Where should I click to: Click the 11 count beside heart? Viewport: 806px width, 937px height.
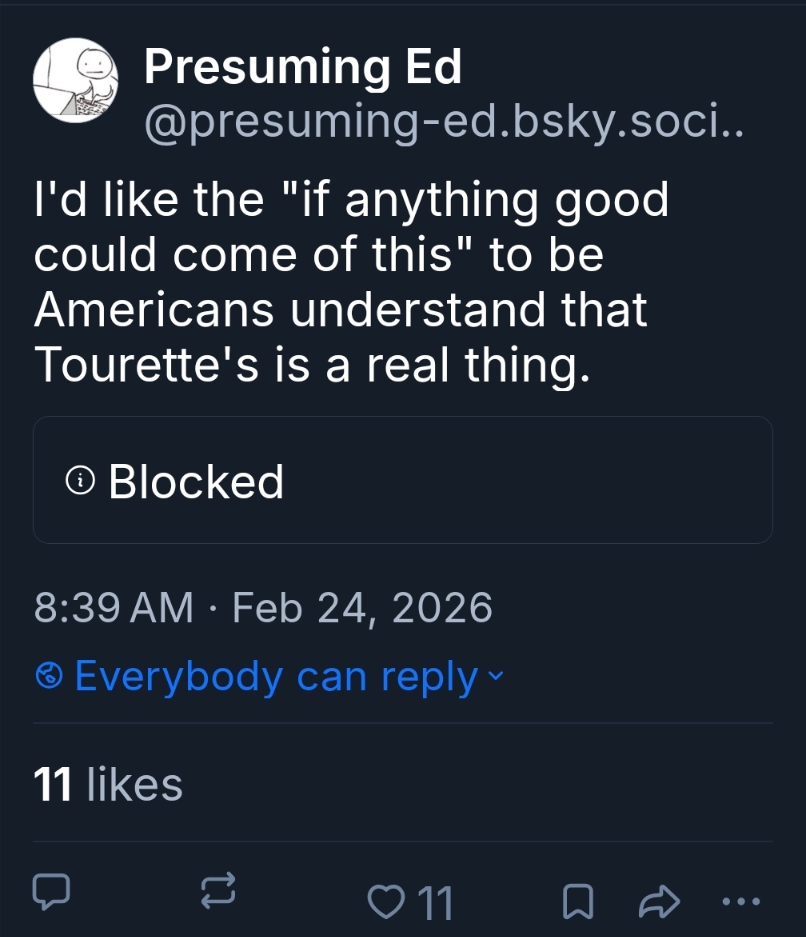[433, 904]
